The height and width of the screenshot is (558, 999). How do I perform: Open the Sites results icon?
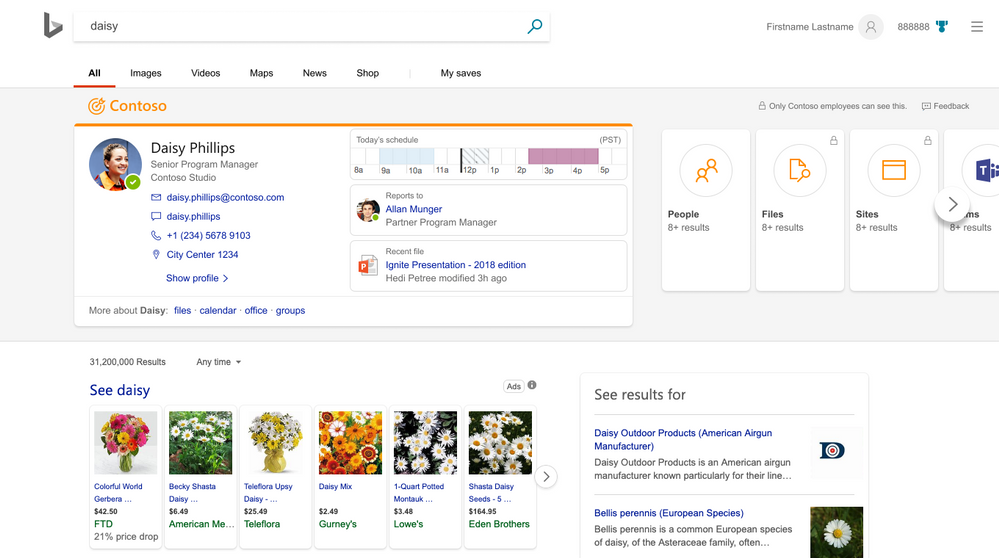[894, 171]
